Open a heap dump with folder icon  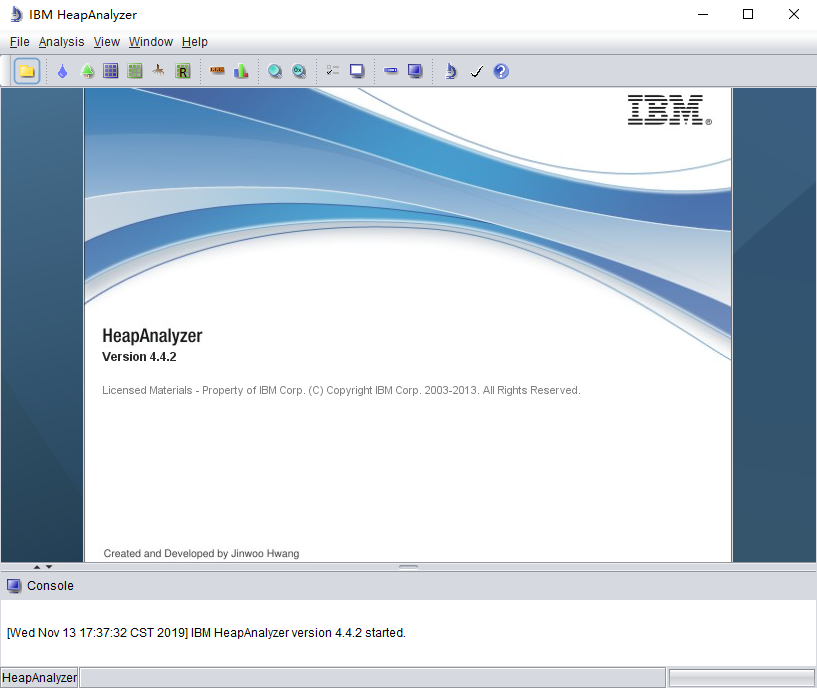[x=27, y=71]
